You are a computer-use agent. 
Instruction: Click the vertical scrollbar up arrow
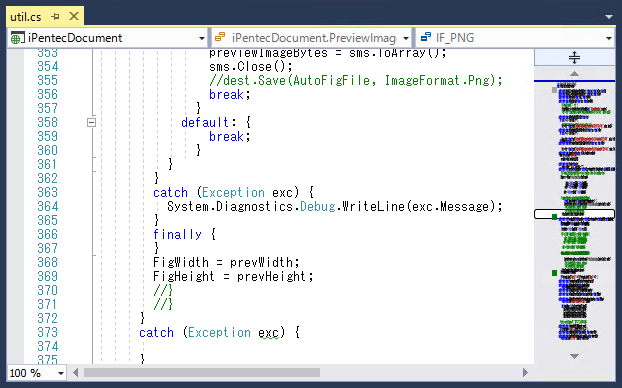tap(574, 73)
